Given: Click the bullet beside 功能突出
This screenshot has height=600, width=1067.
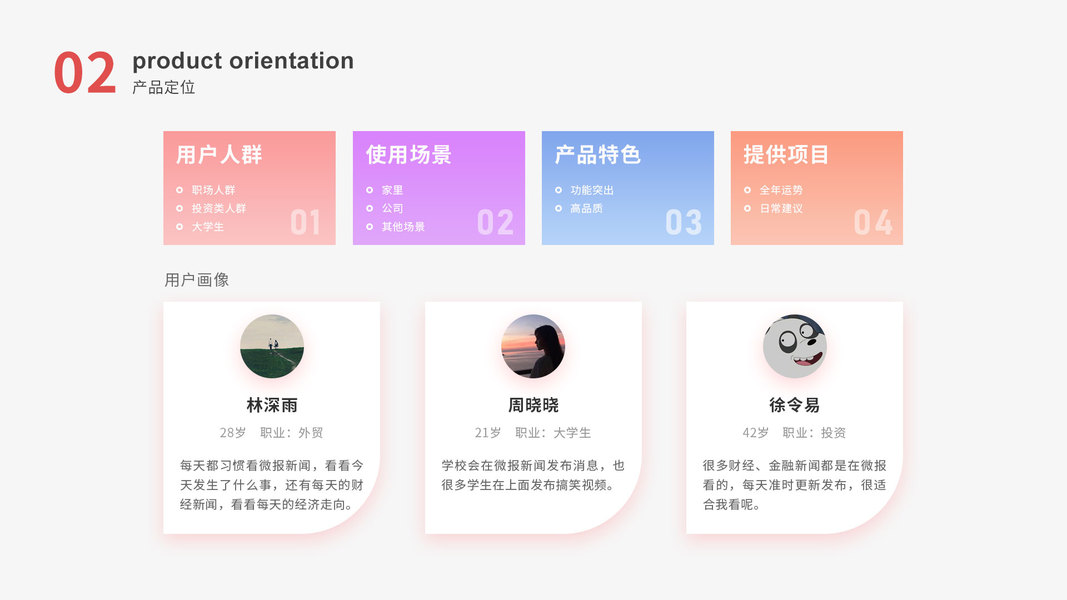Looking at the screenshot, I should point(558,190).
